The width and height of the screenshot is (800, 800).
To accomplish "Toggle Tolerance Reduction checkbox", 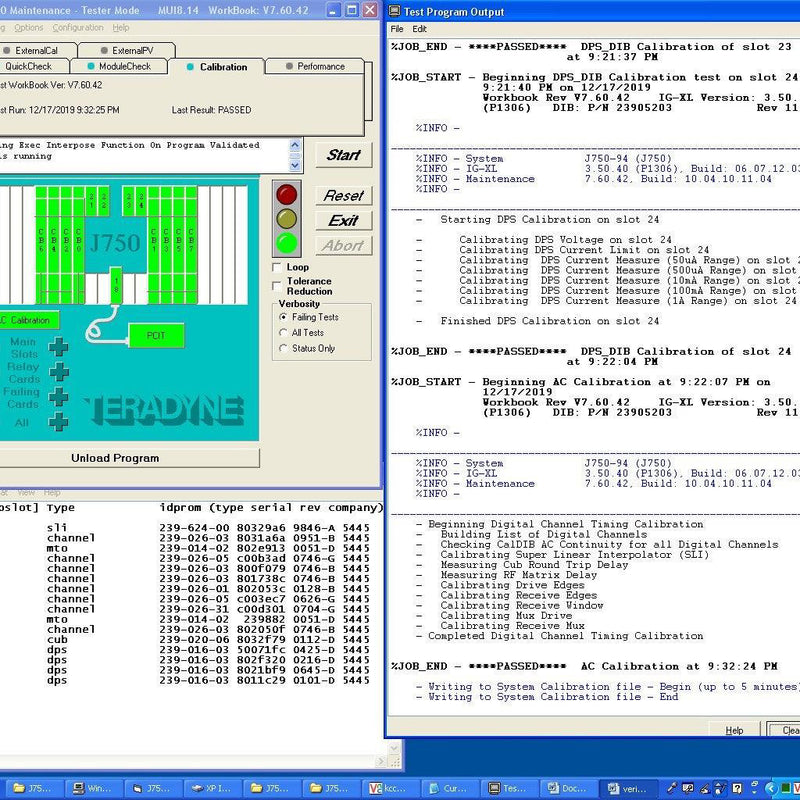I will coord(278,285).
